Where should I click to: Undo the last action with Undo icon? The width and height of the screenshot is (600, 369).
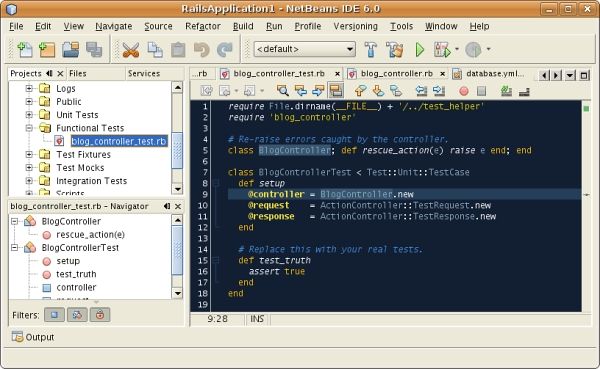(x=201, y=50)
